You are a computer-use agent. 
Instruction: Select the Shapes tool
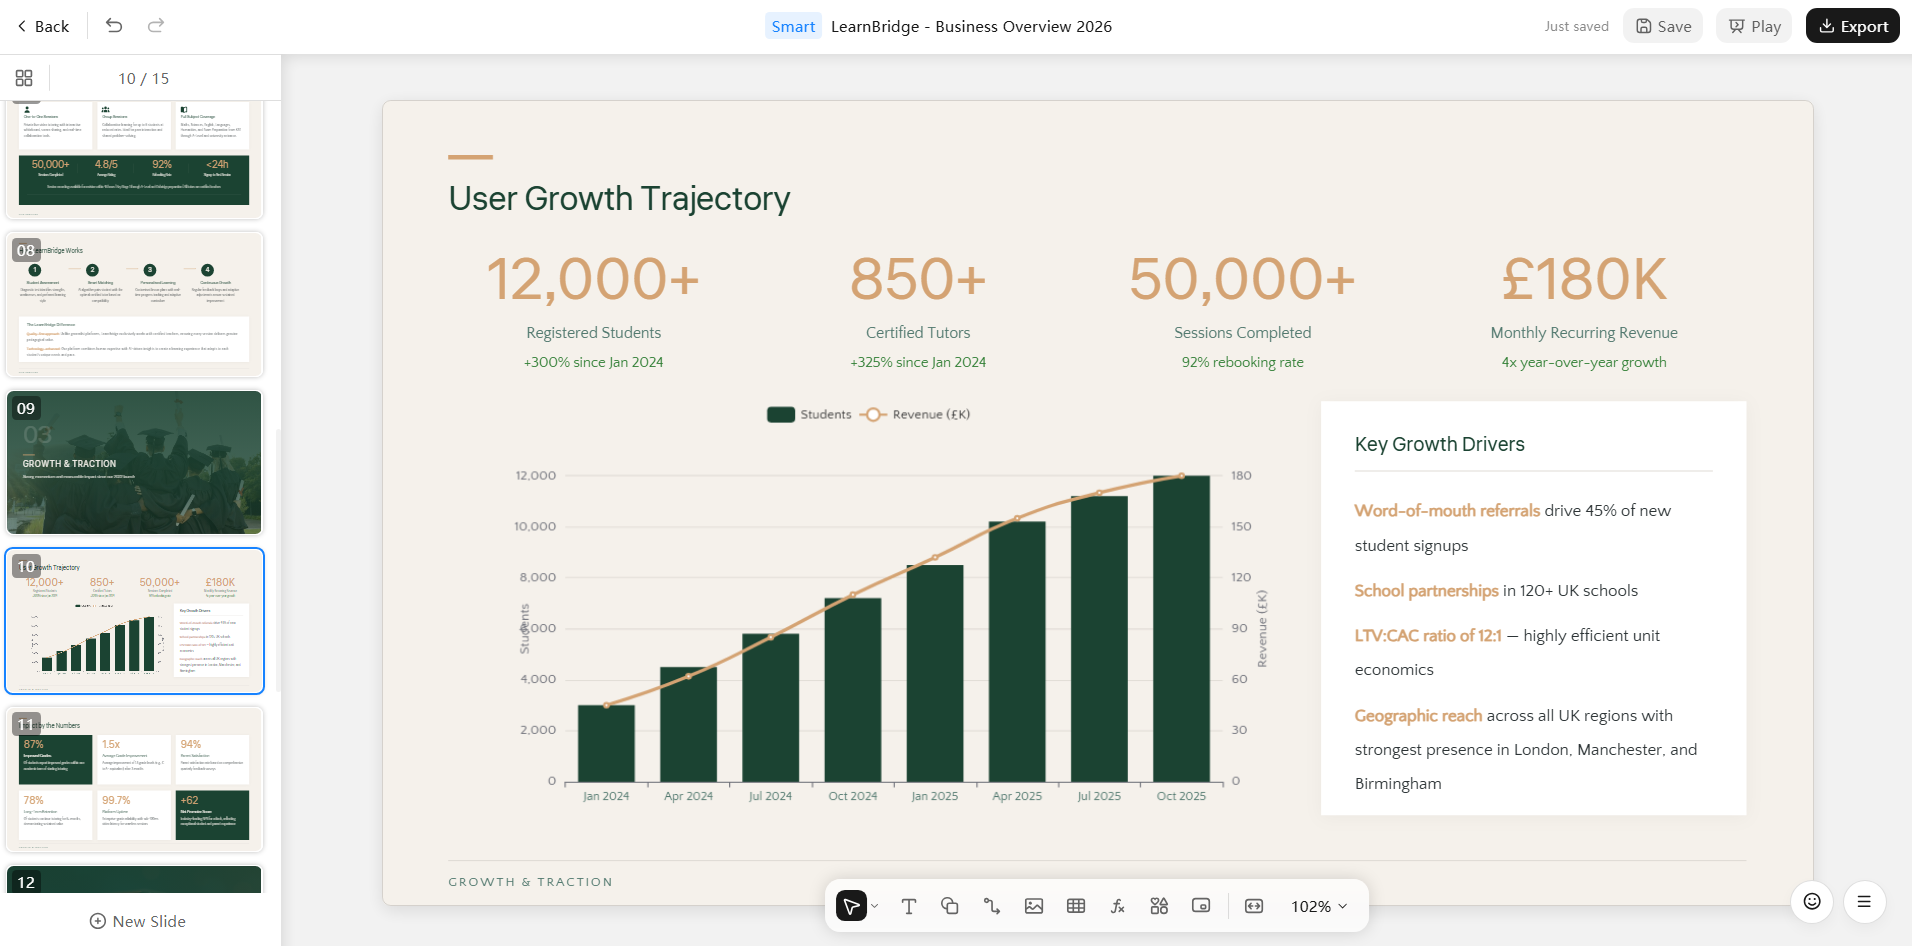coord(950,906)
